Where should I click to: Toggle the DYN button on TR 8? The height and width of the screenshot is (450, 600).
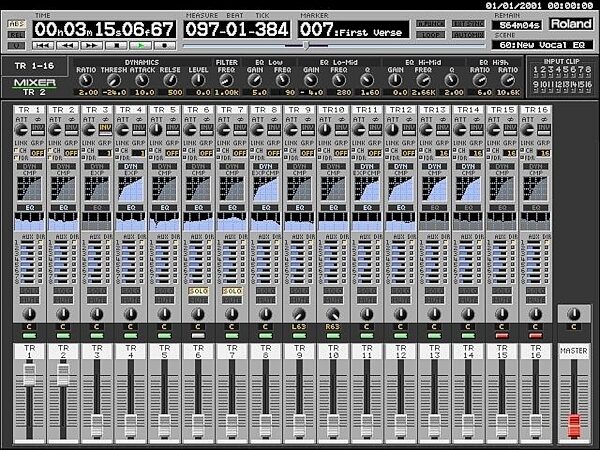(x=266, y=166)
